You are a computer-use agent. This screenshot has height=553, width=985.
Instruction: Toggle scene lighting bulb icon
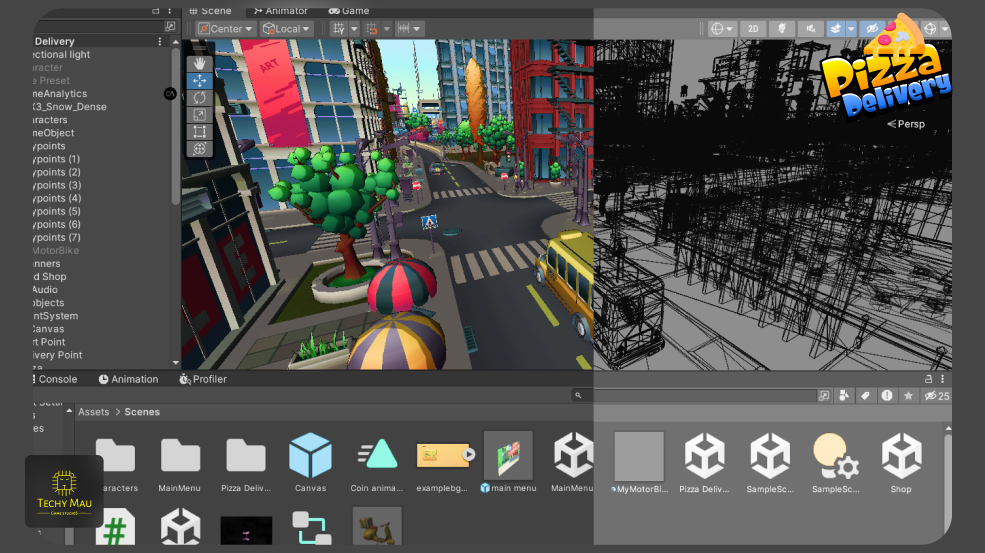coord(782,28)
